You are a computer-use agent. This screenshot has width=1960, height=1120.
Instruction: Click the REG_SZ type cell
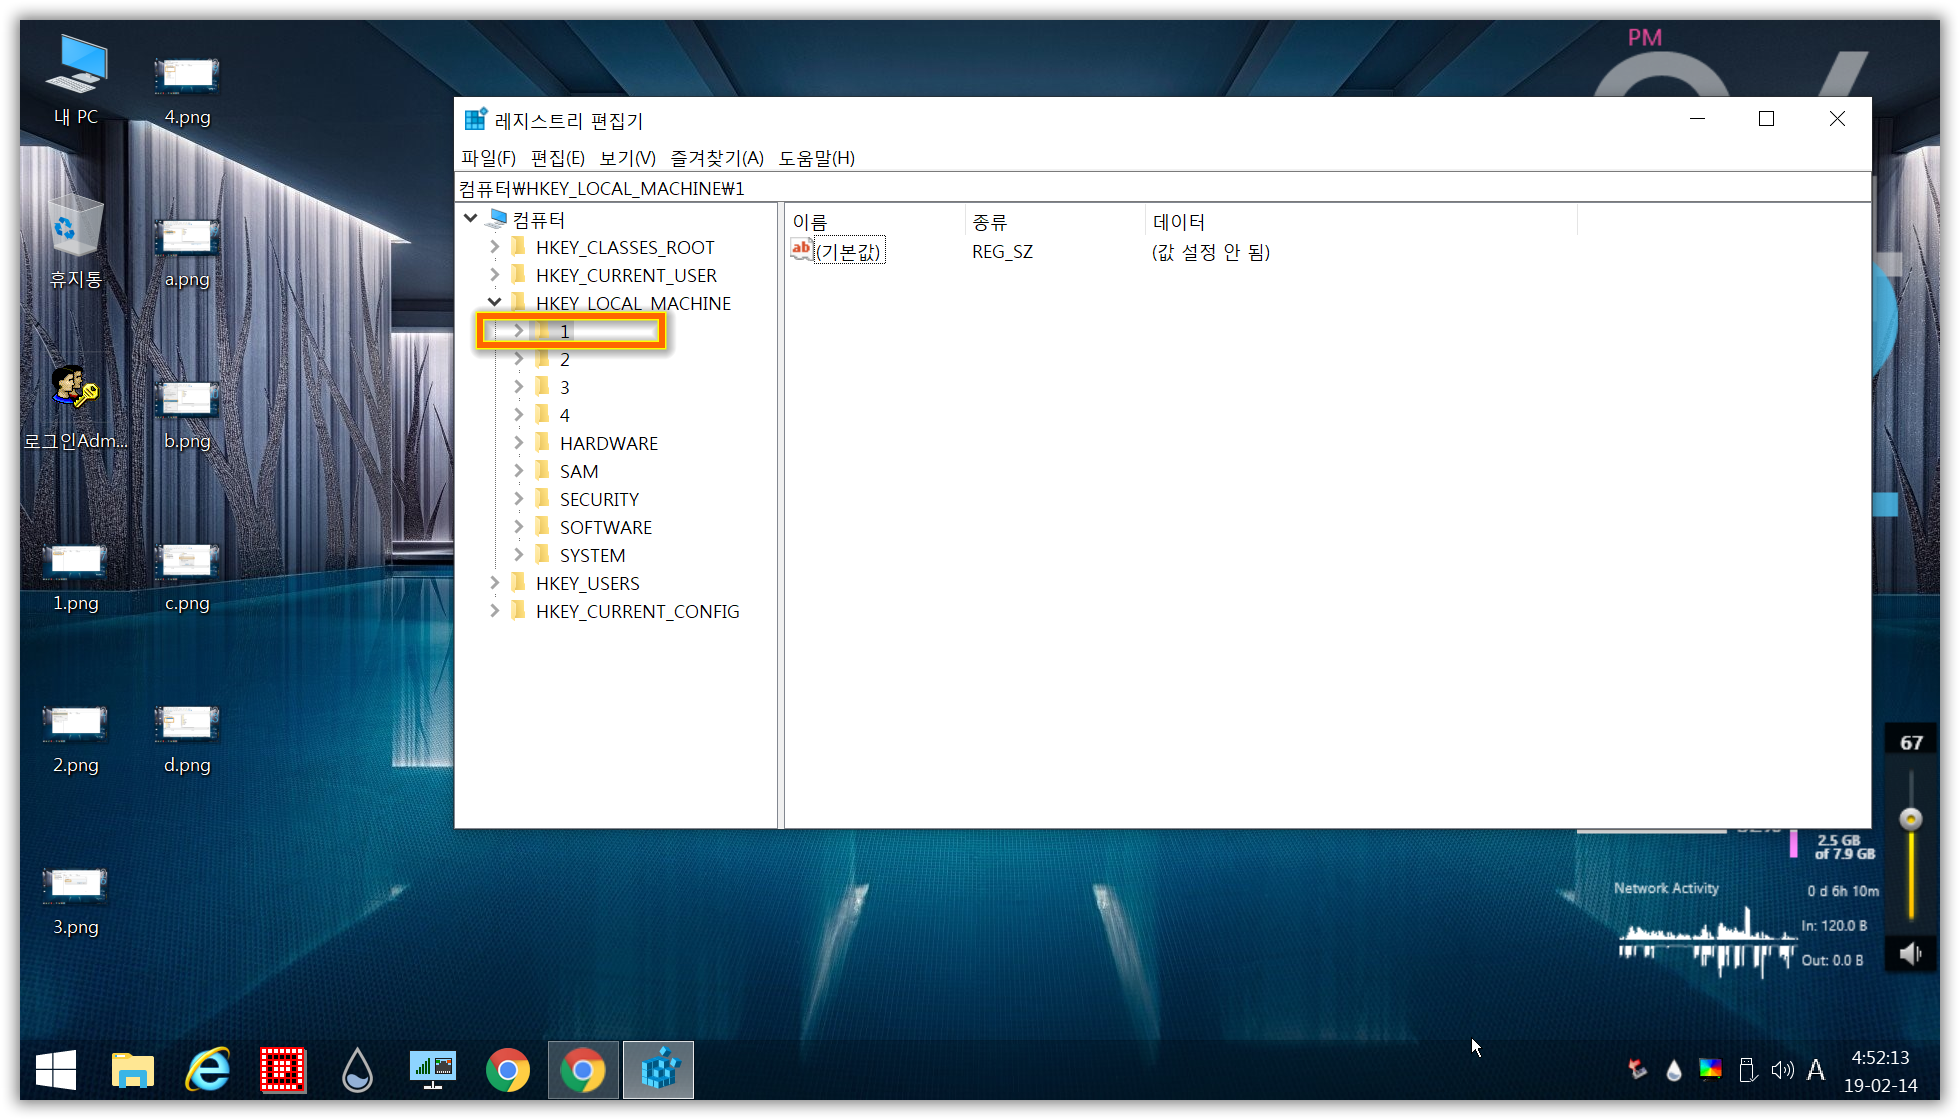[x=1002, y=251]
